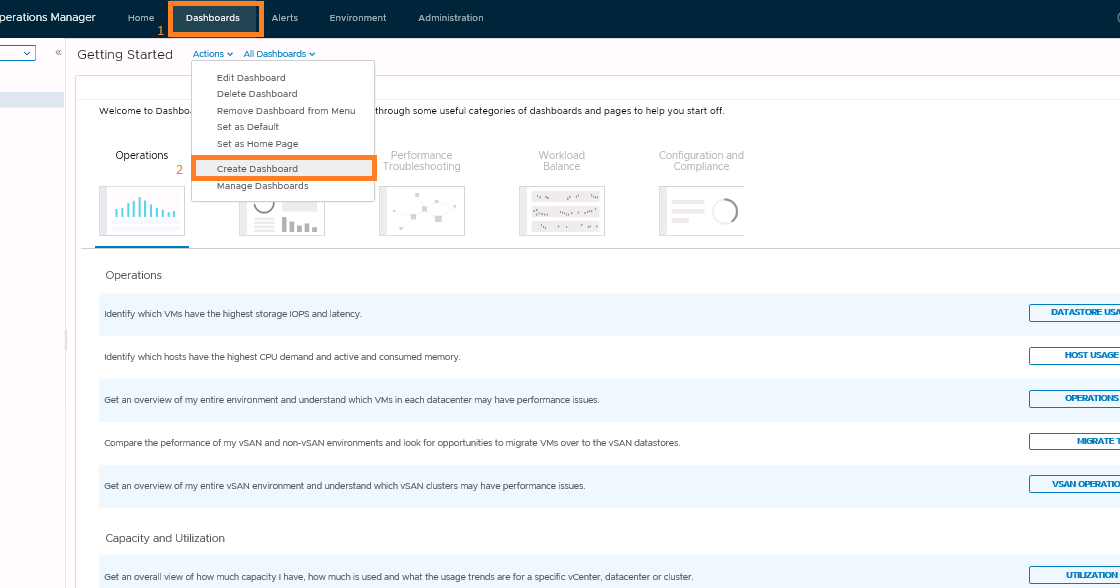Open the All Dashboards dropdown

click(x=278, y=53)
